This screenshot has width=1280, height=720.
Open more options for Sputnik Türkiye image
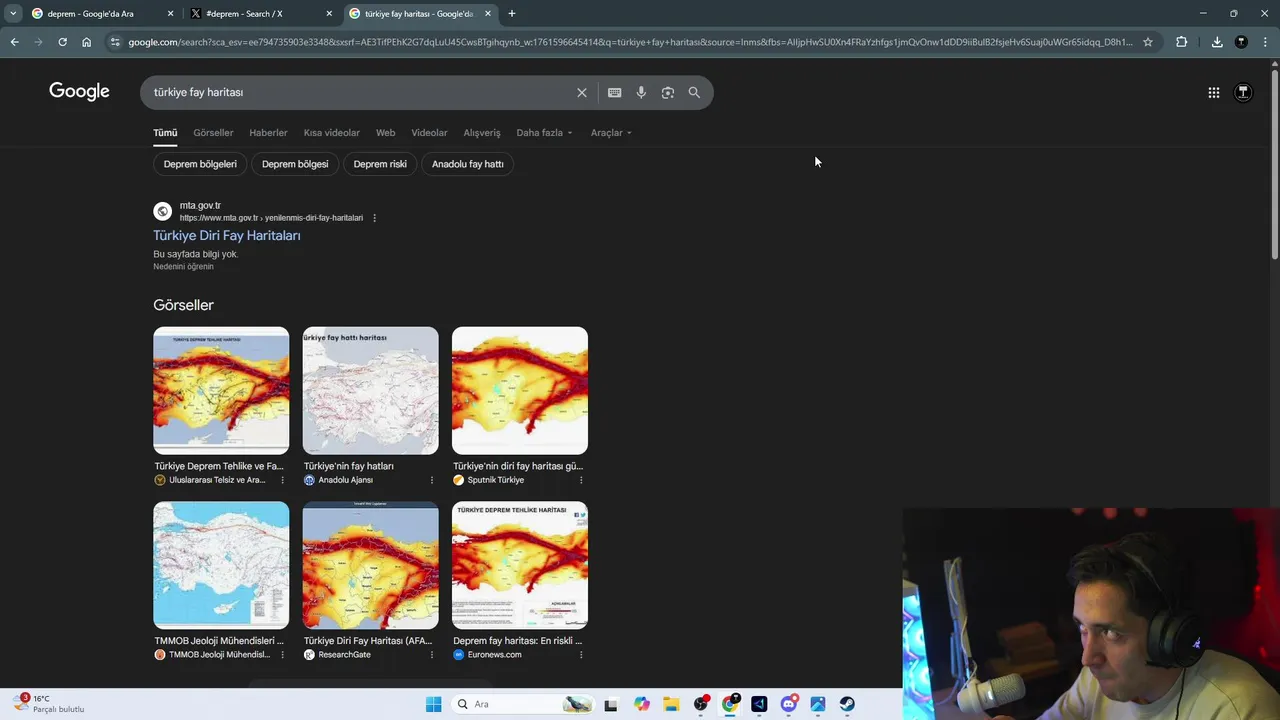point(581,480)
